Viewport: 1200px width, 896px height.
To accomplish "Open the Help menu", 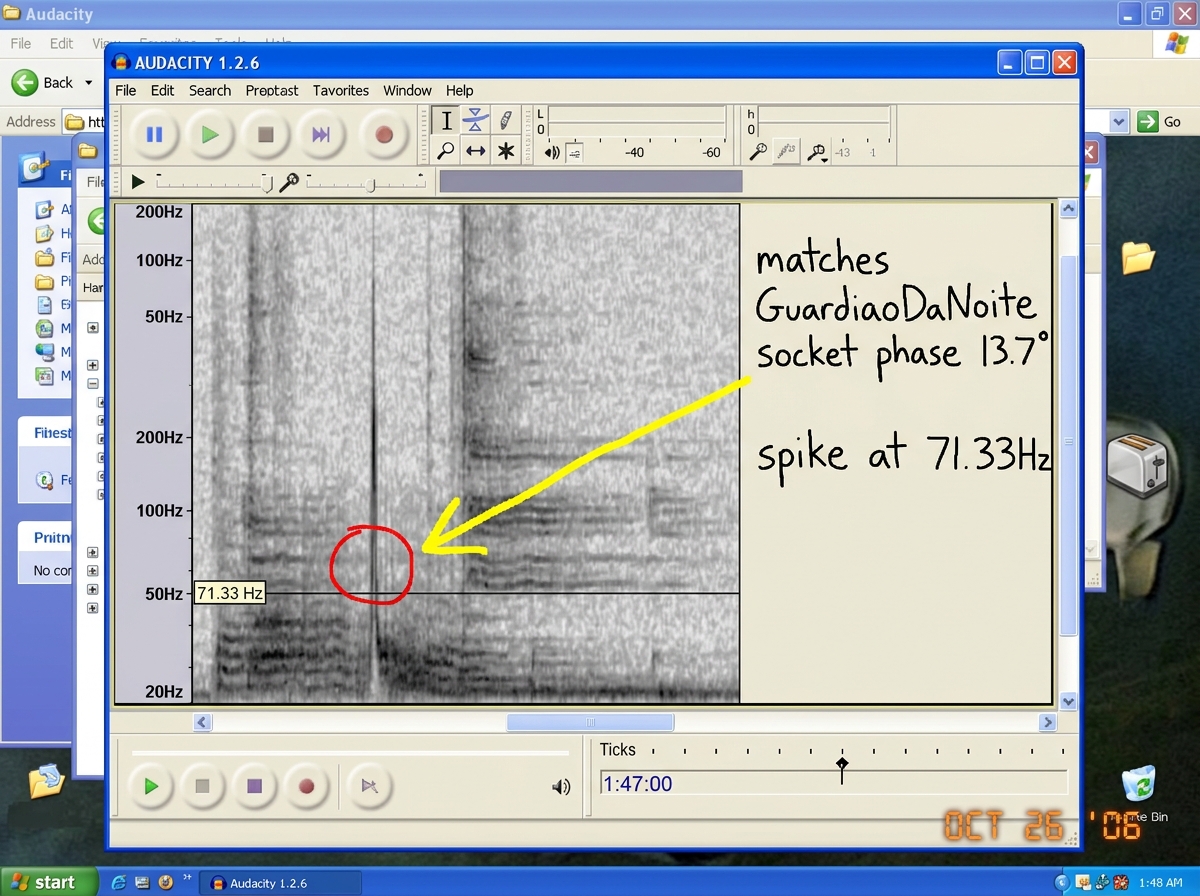I will tap(460, 90).
